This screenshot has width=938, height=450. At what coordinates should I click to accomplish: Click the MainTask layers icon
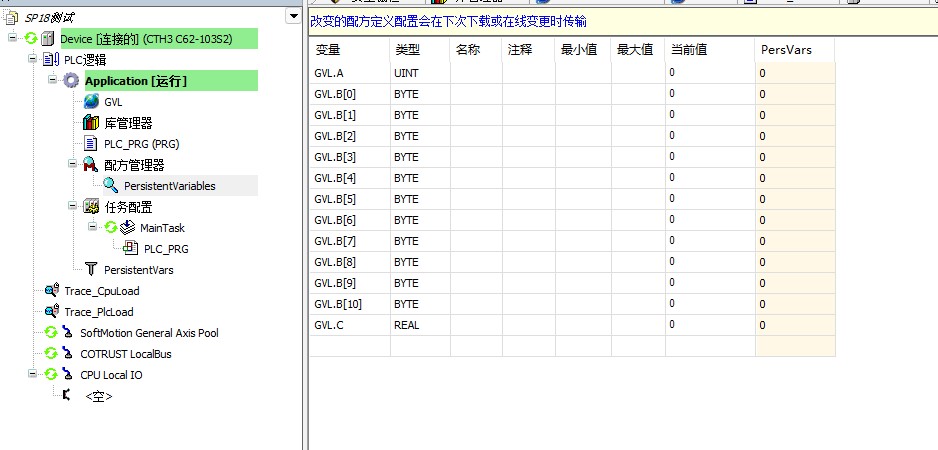[x=127, y=227]
